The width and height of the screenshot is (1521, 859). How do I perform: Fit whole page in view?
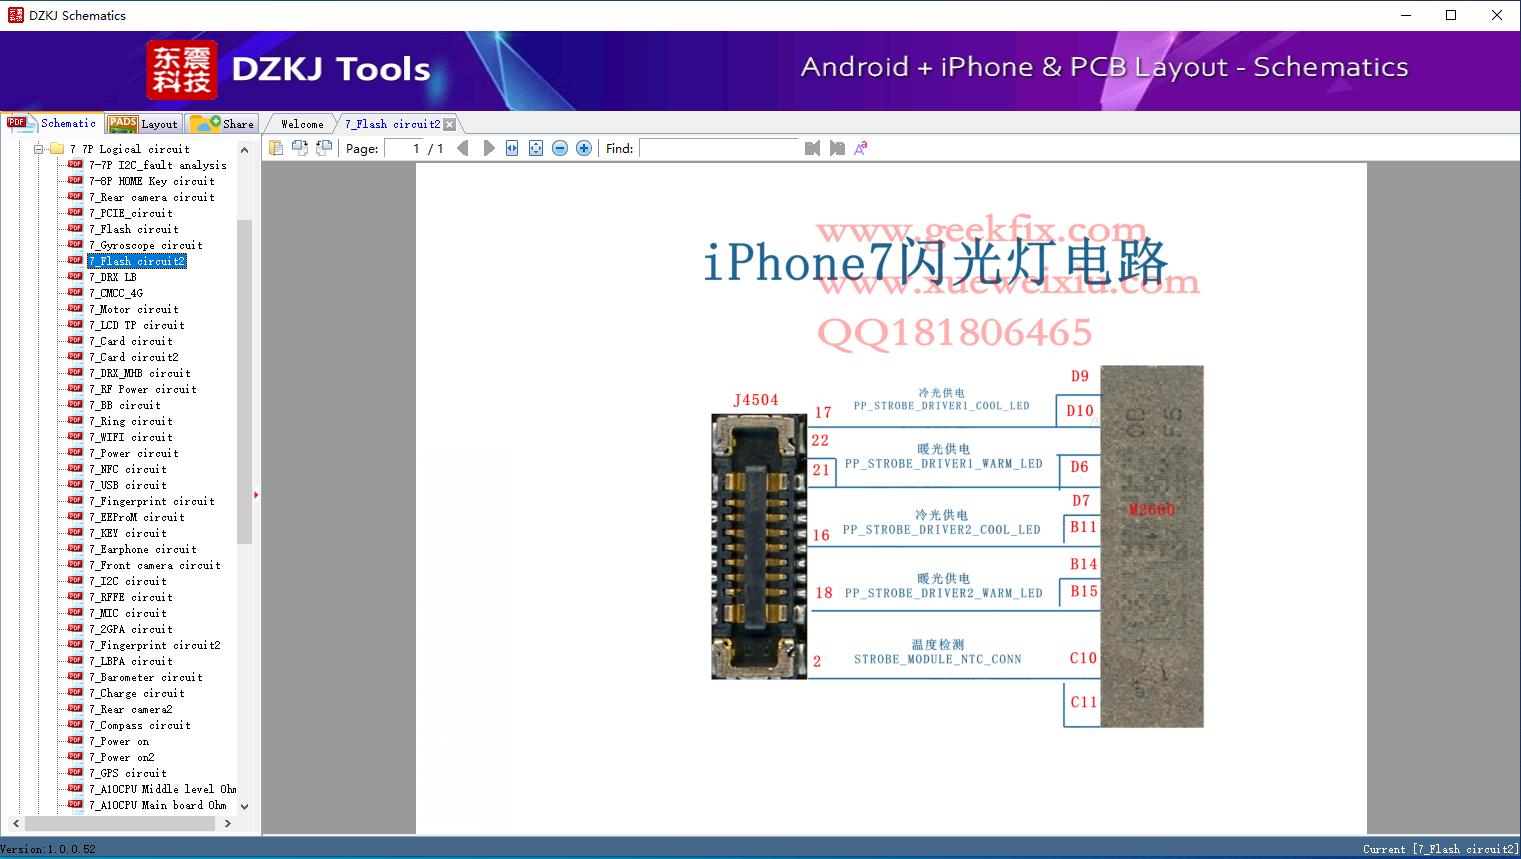pos(536,148)
